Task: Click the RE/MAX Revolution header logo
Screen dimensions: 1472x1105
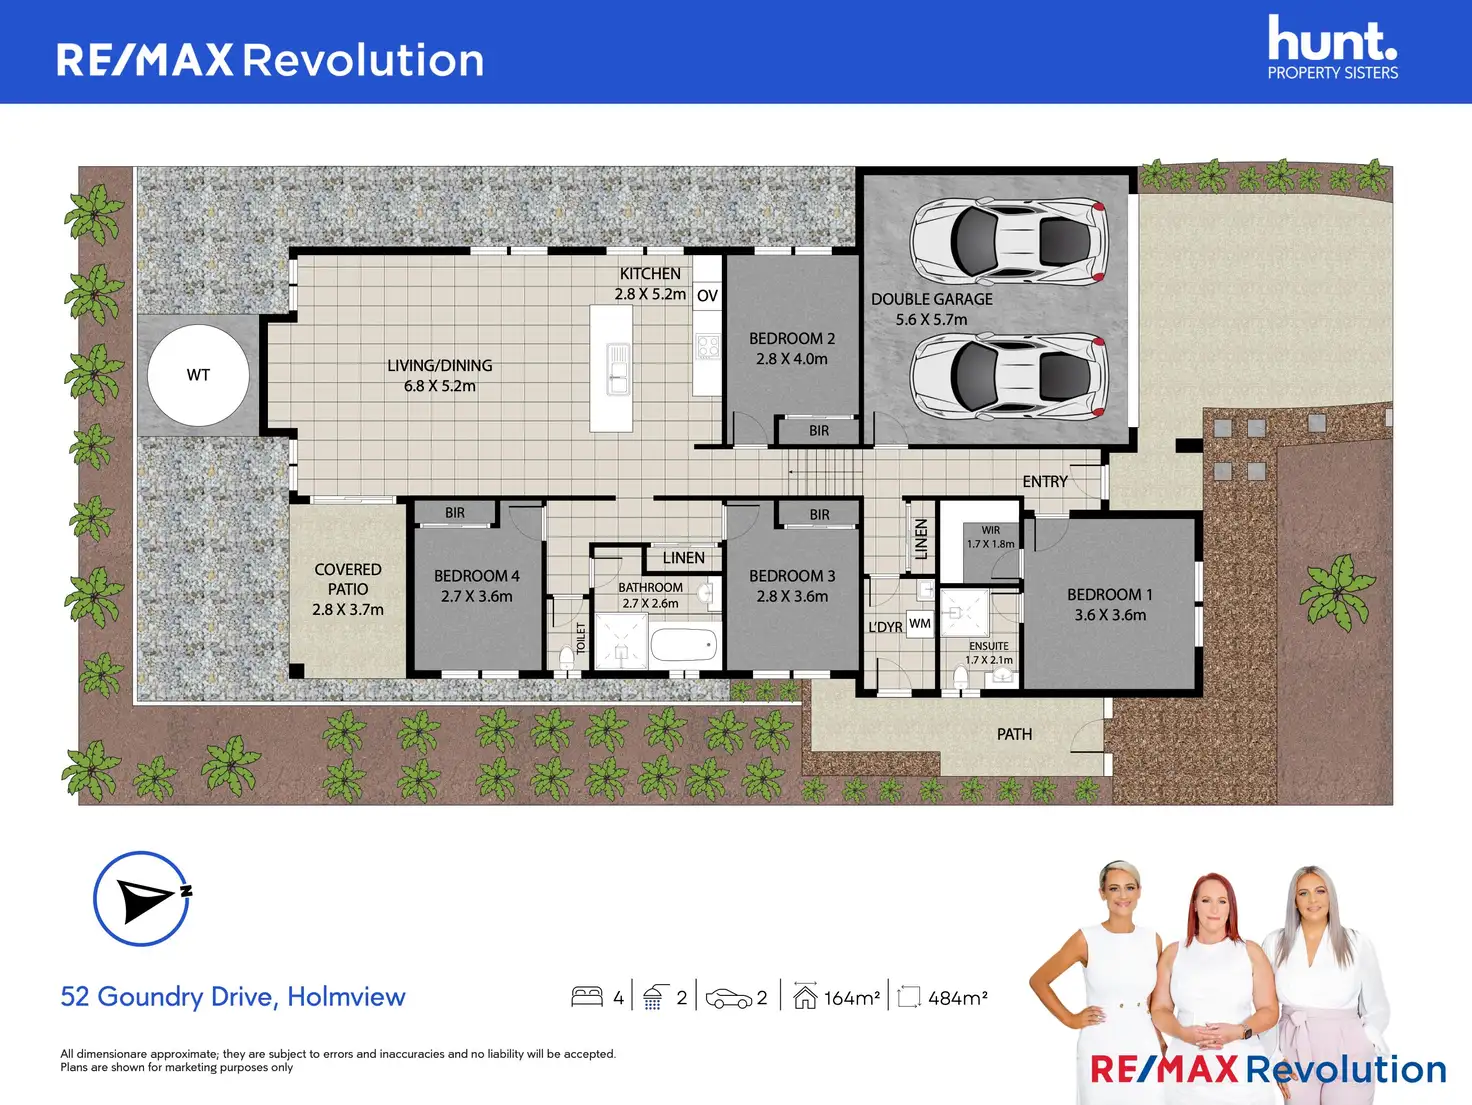Action: (x=270, y=60)
